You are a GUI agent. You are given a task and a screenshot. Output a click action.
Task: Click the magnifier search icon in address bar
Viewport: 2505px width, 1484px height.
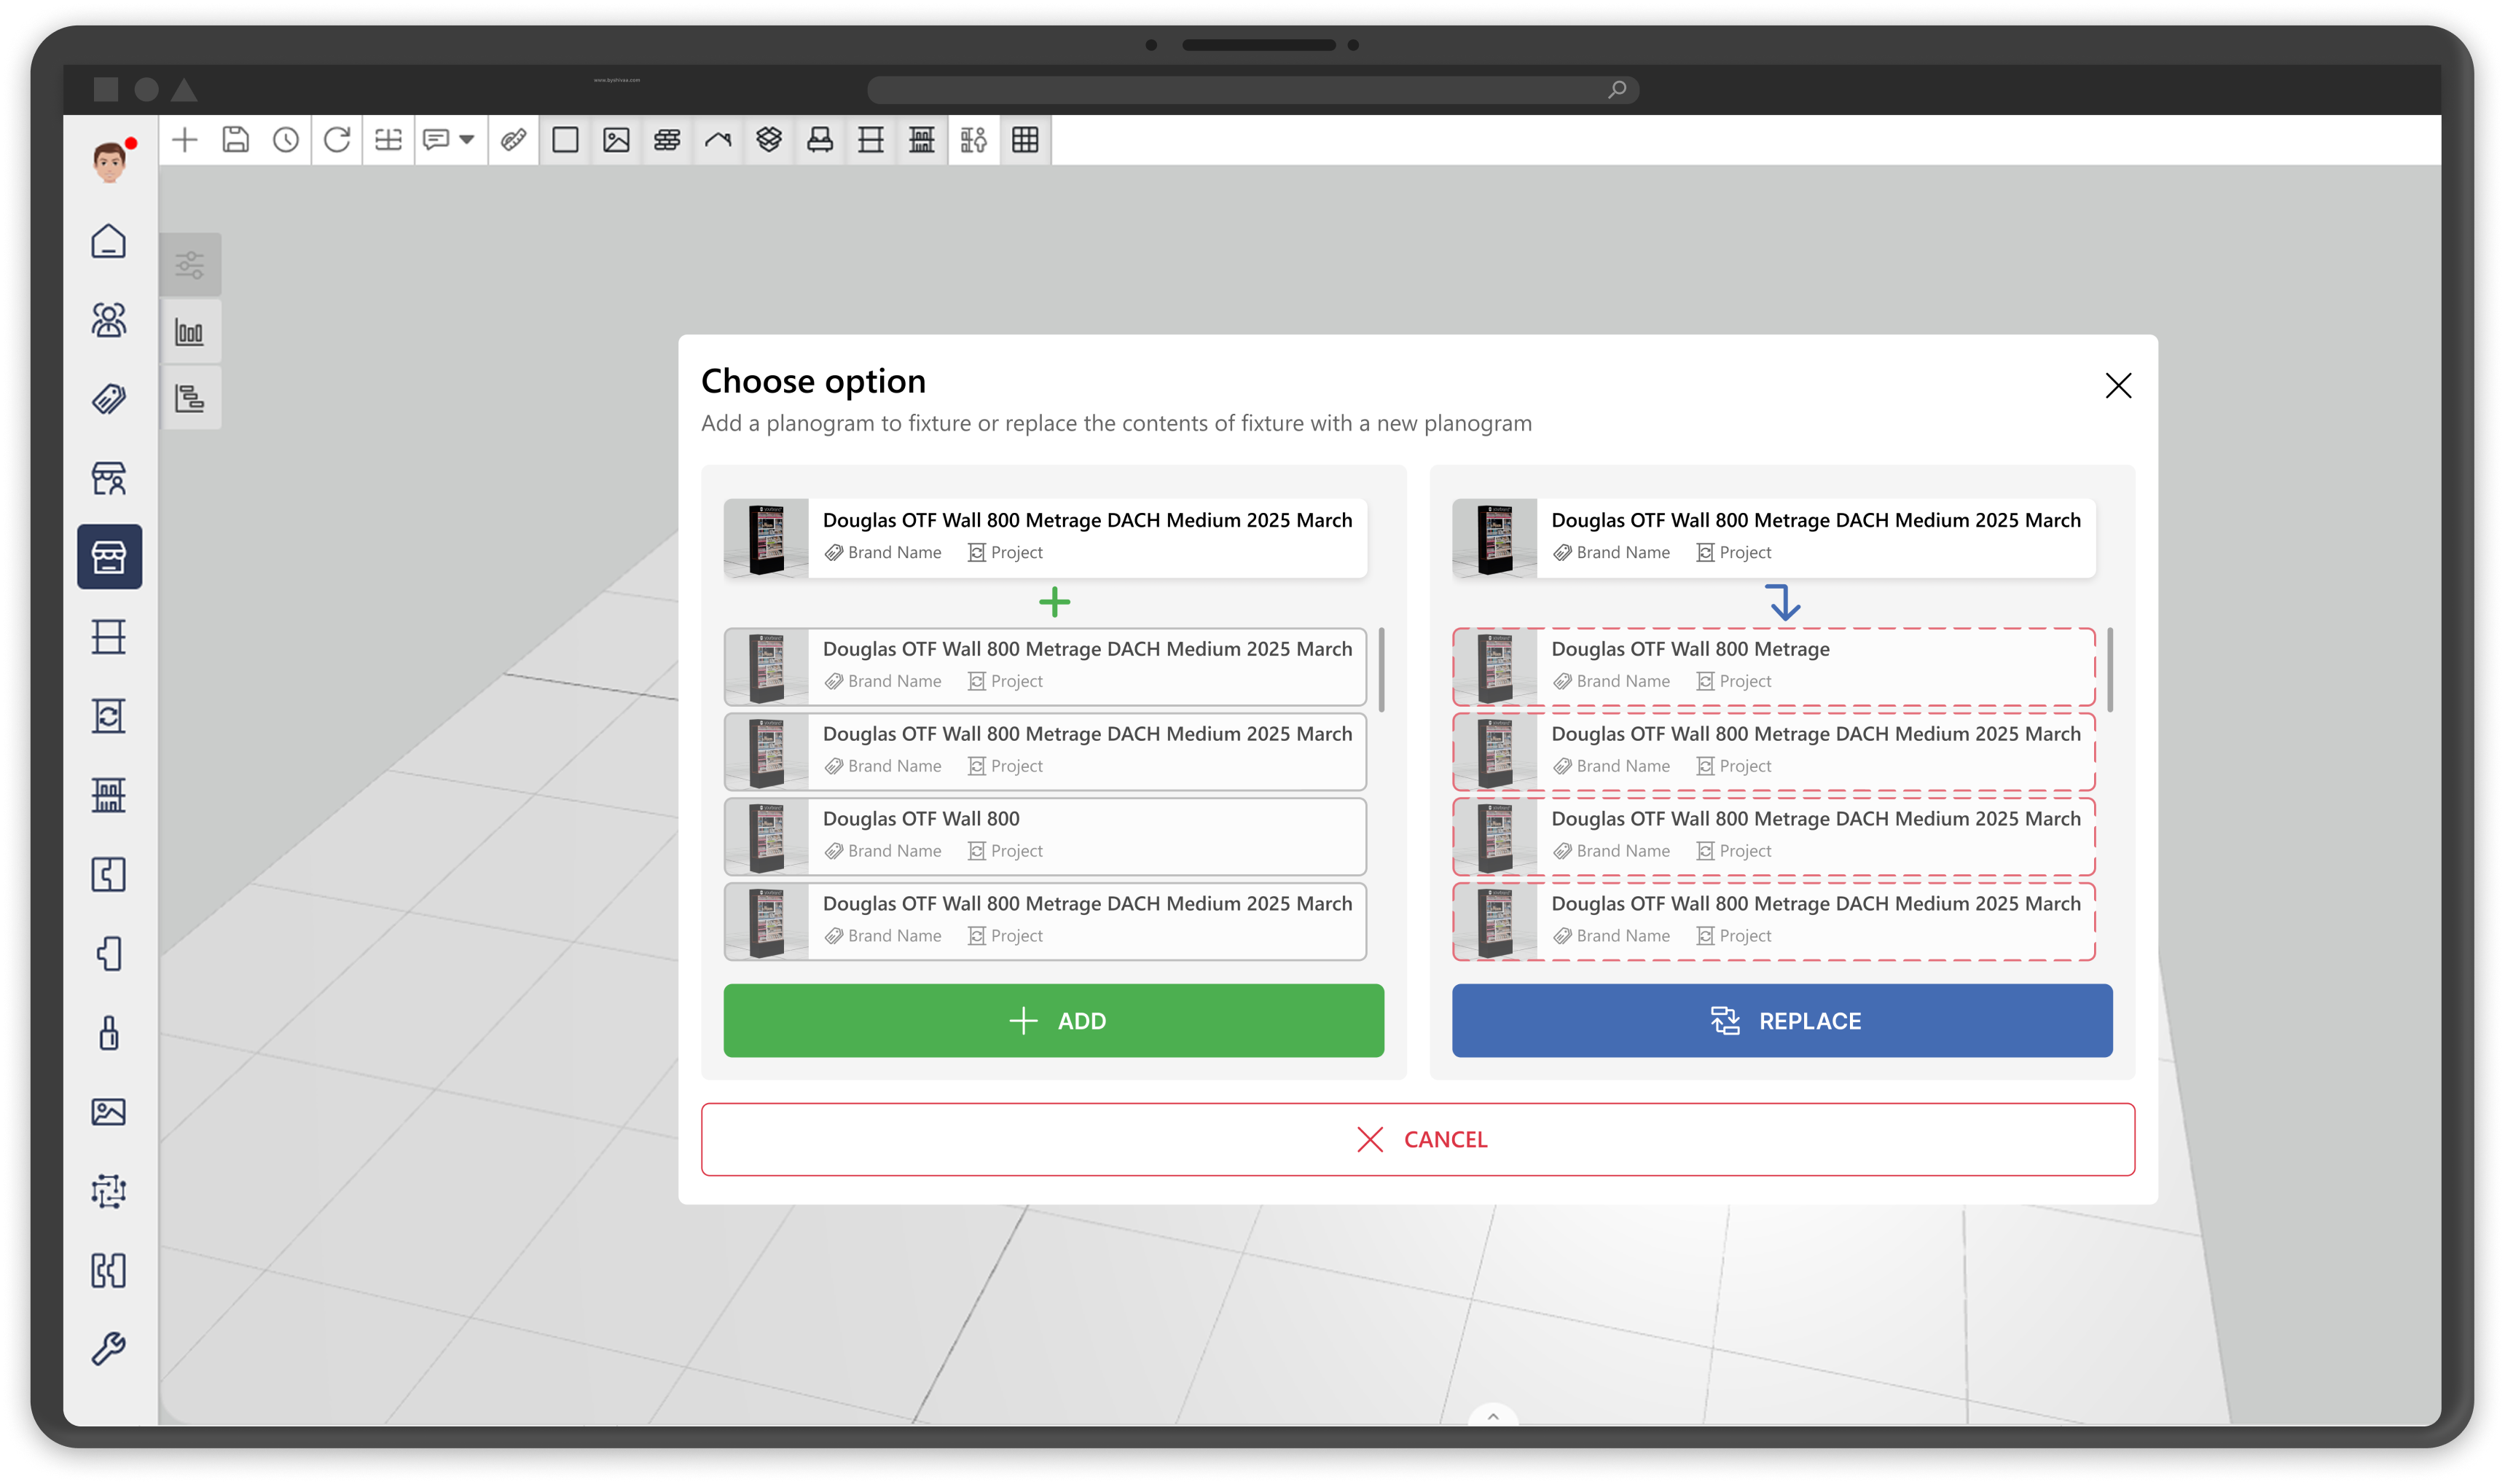1617,90
